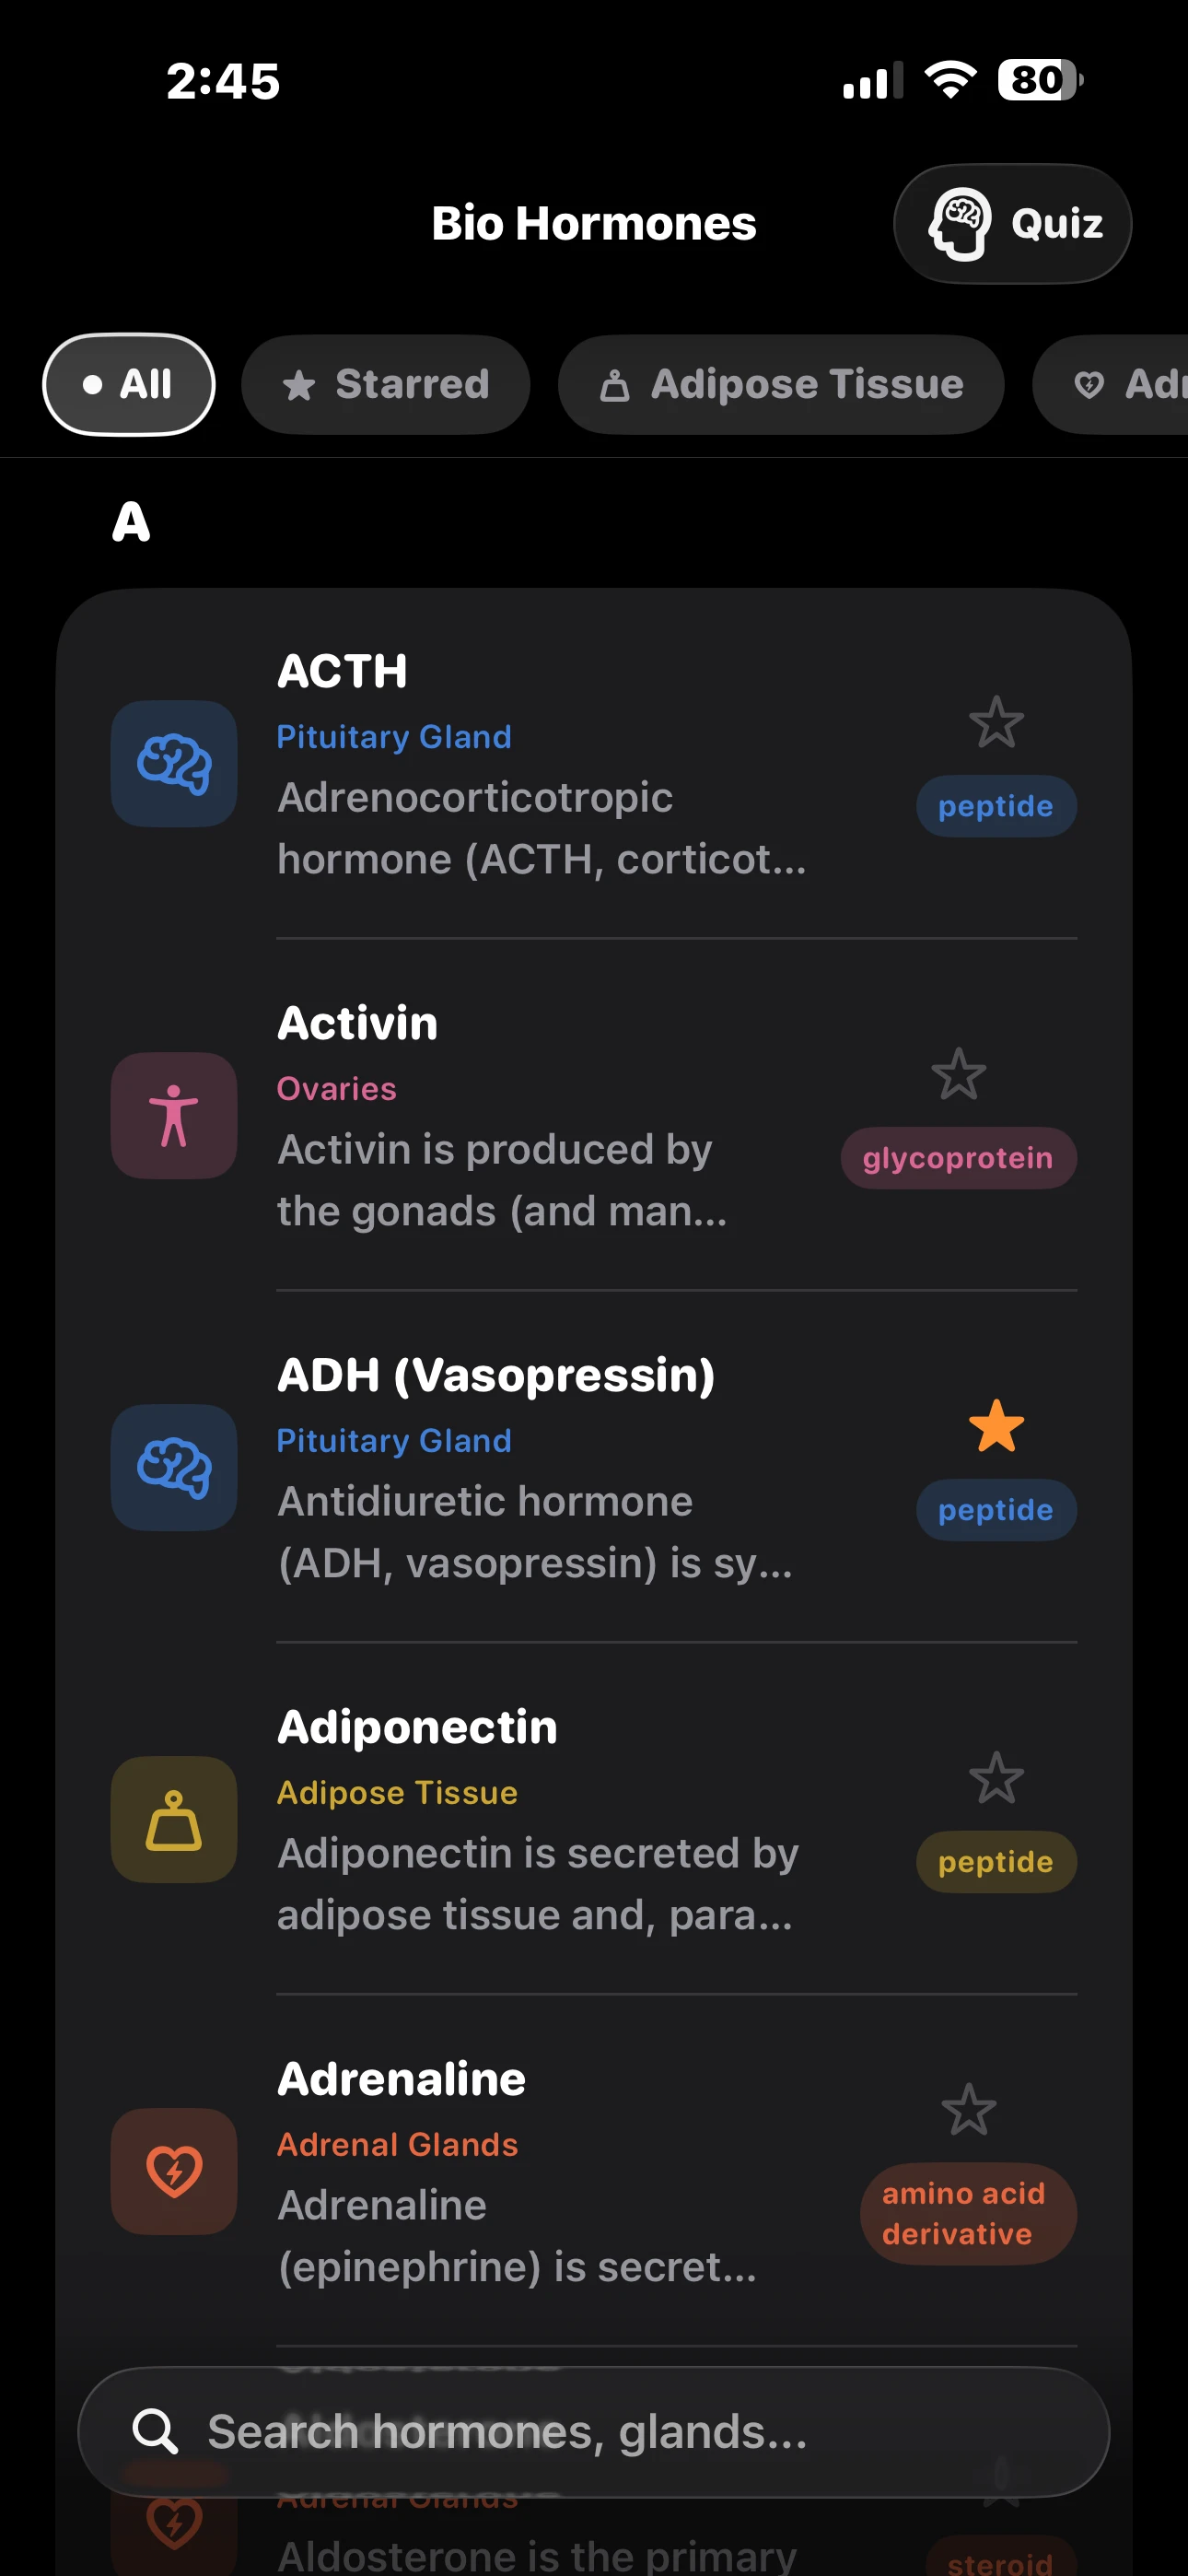Star the ACTH hormone
The width and height of the screenshot is (1188, 2576).
(x=996, y=720)
